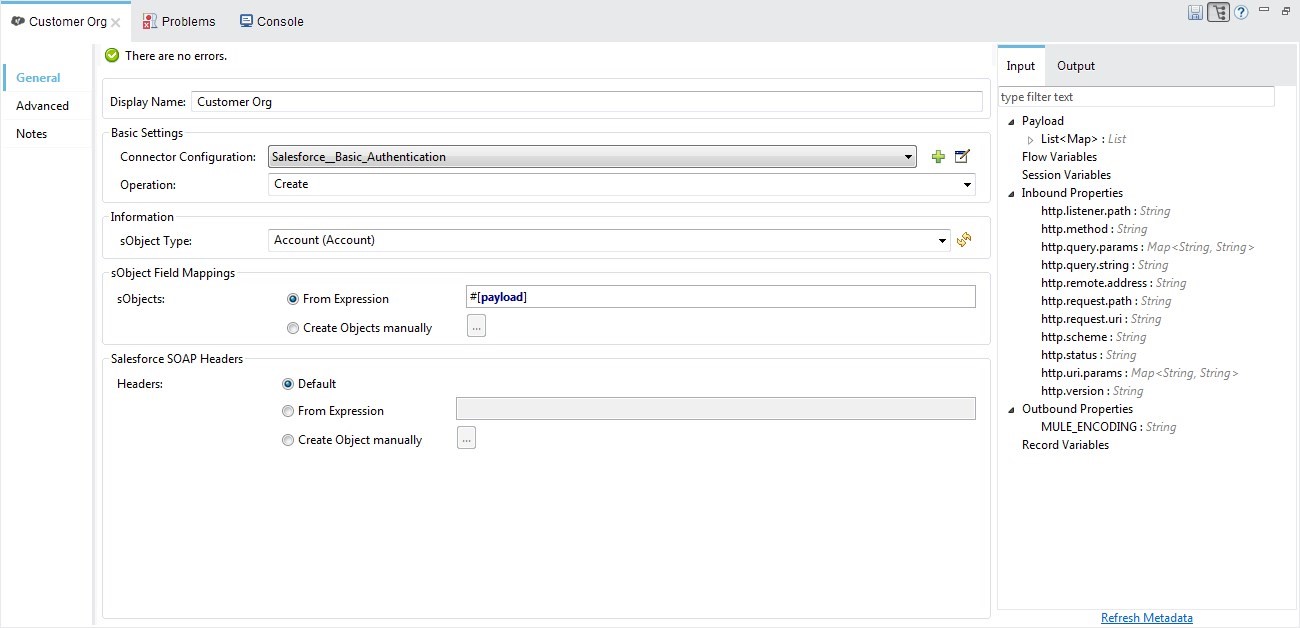Close the Customer Org tab

[x=116, y=22]
